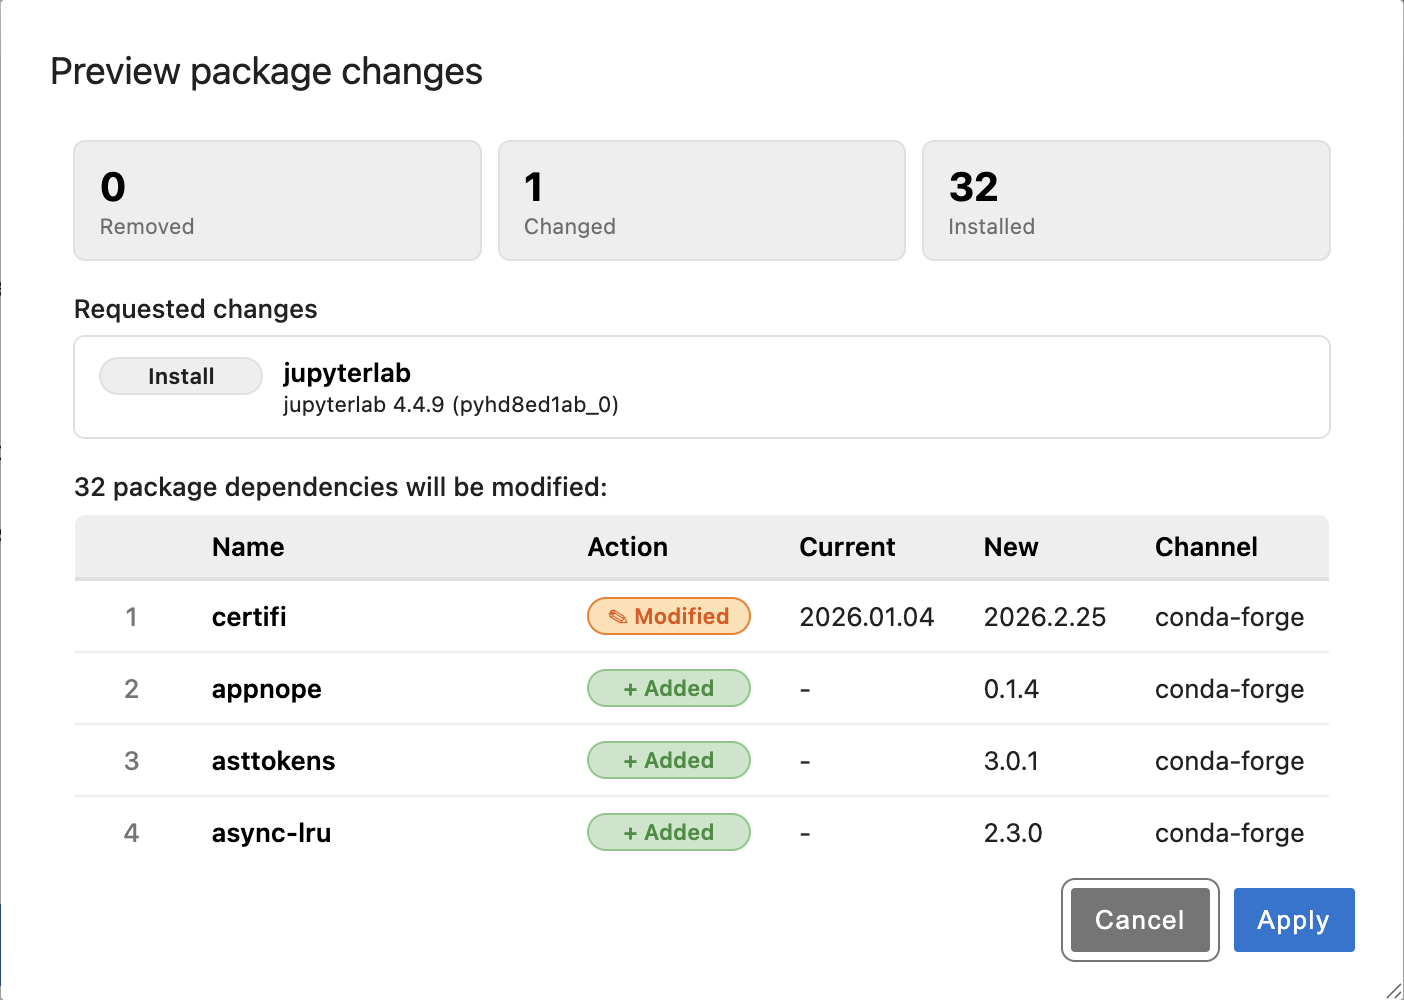Select the appnope package name
The height and width of the screenshot is (1000, 1404).
tap(267, 689)
